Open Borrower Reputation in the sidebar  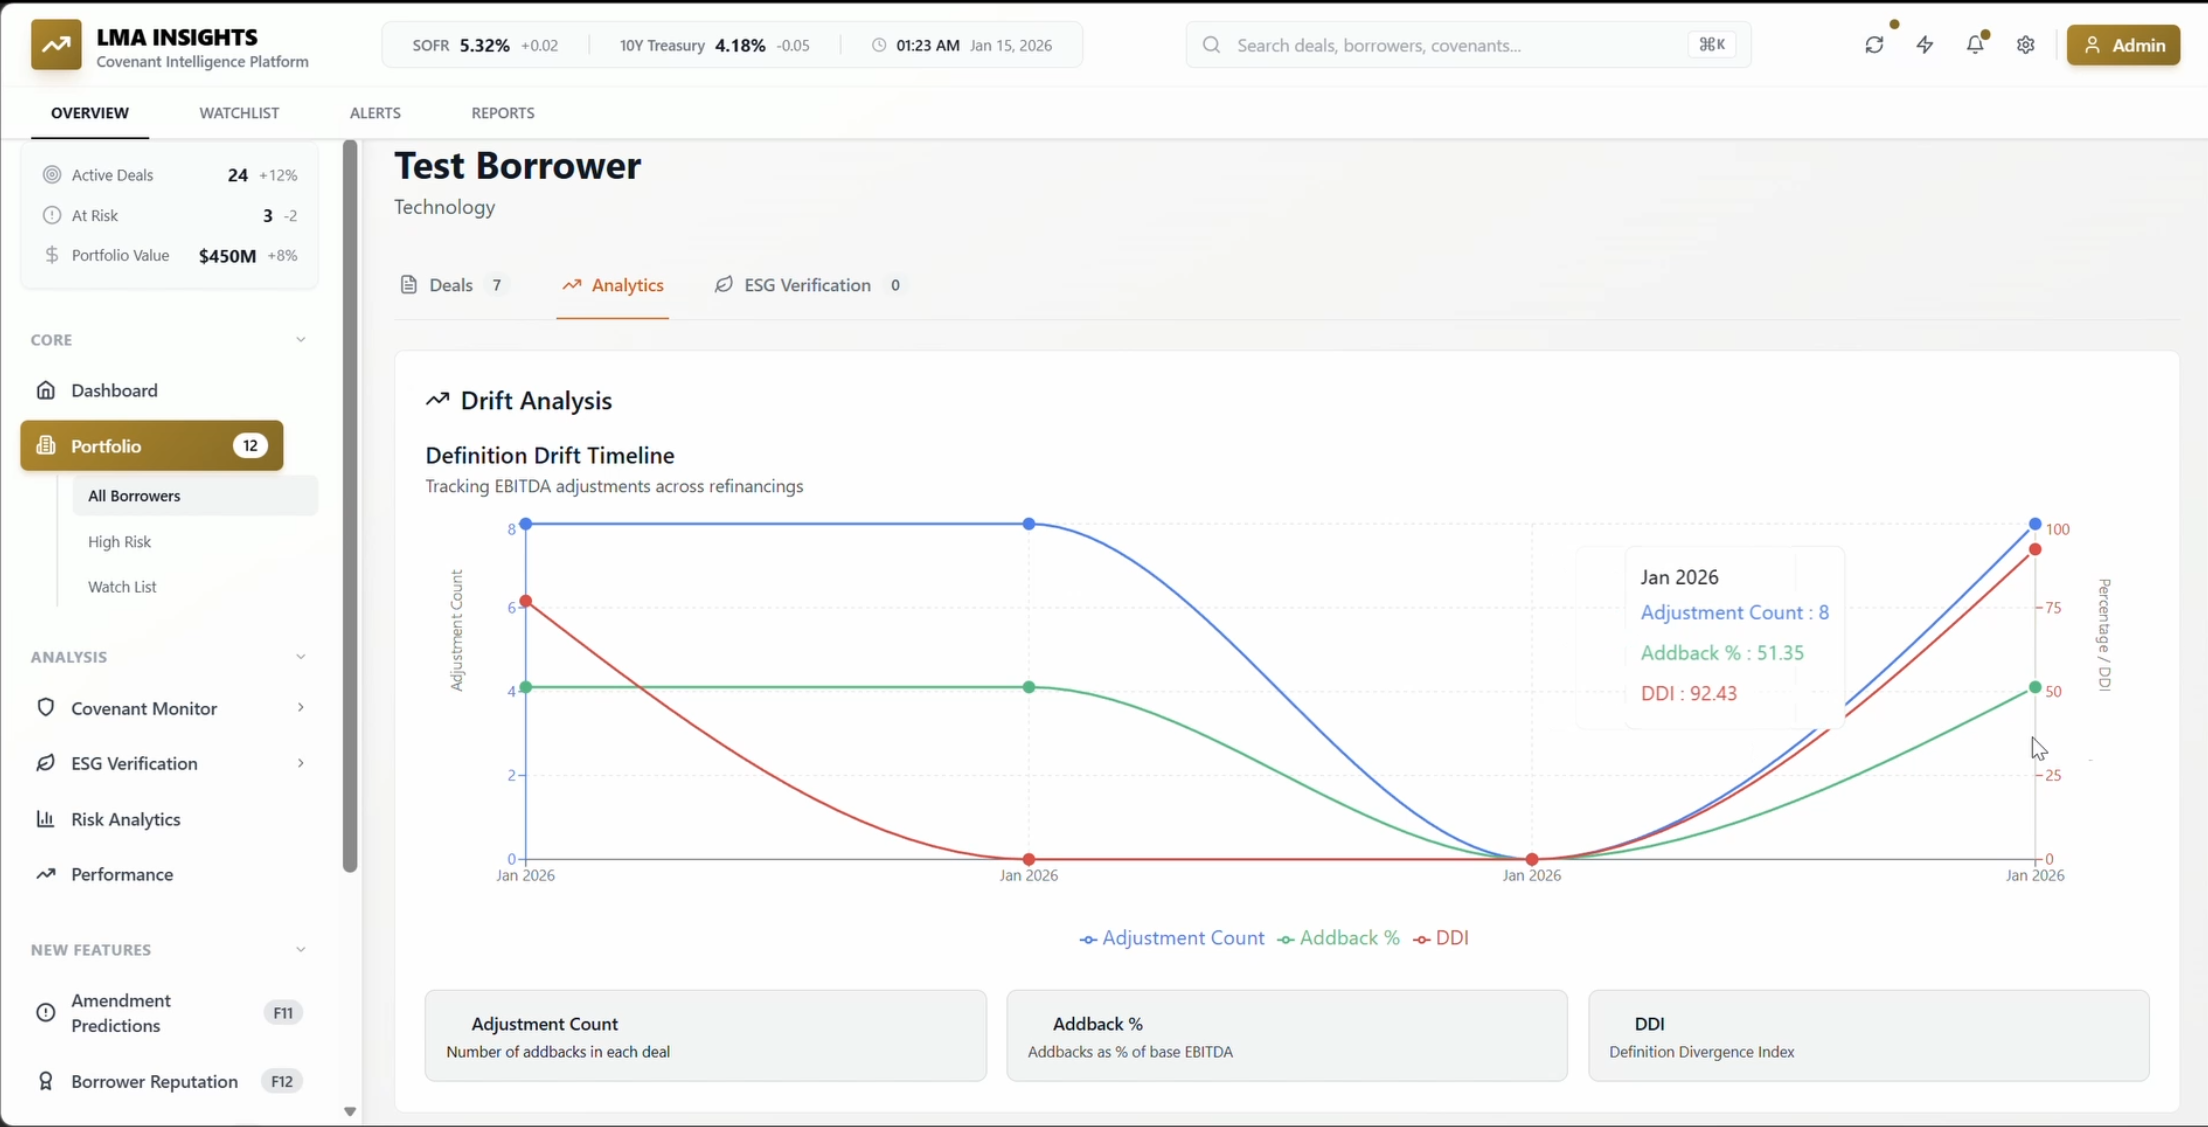(x=154, y=1081)
